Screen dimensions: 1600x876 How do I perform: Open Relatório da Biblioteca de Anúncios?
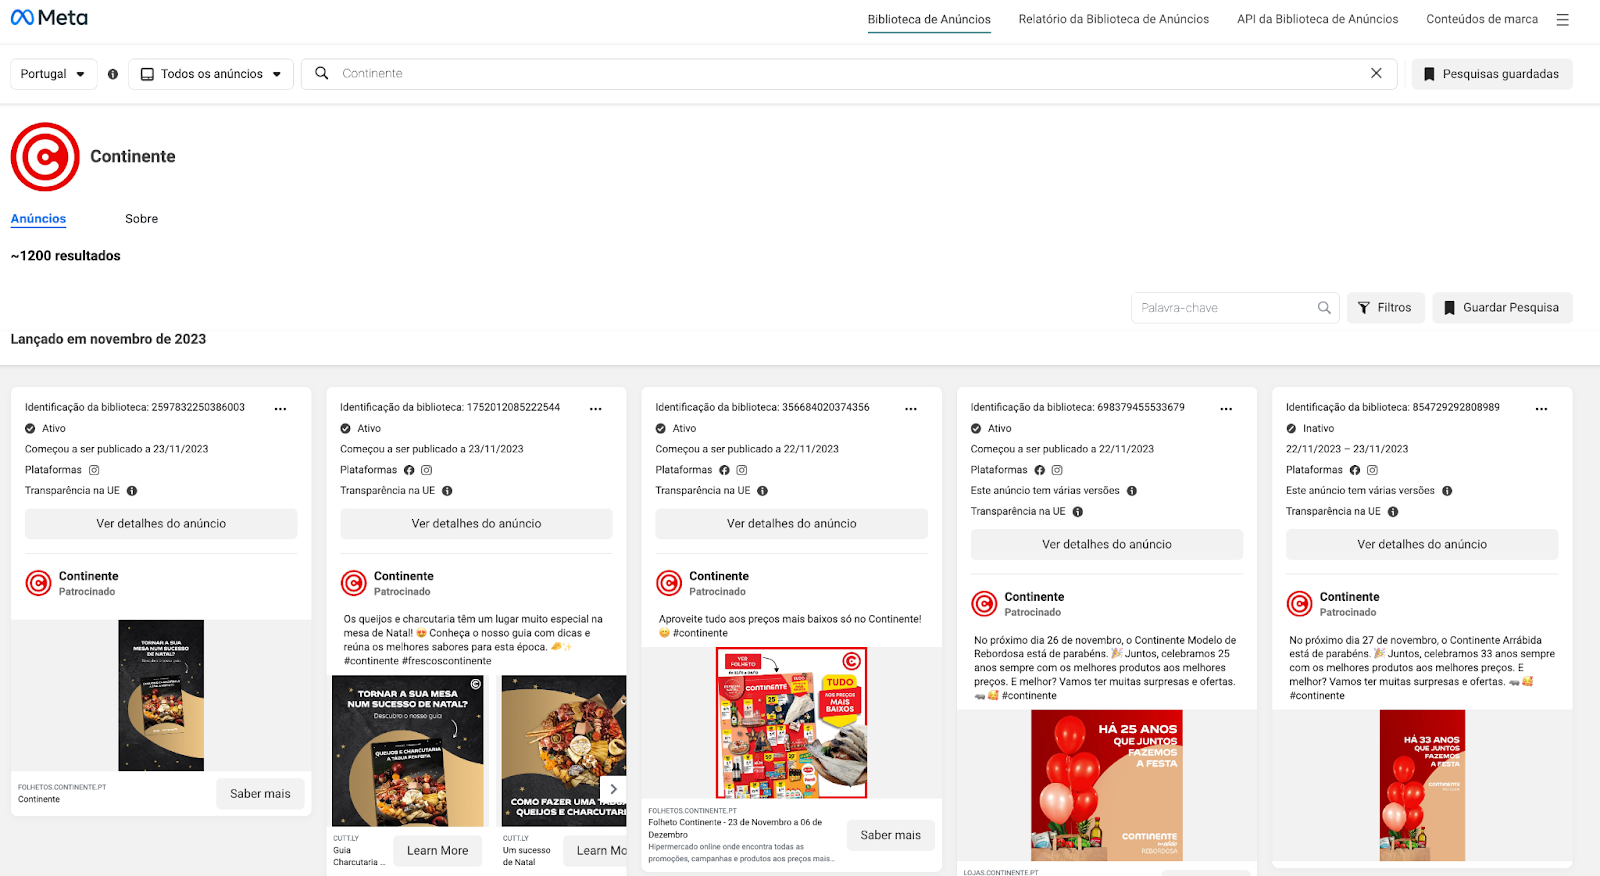(x=1114, y=19)
